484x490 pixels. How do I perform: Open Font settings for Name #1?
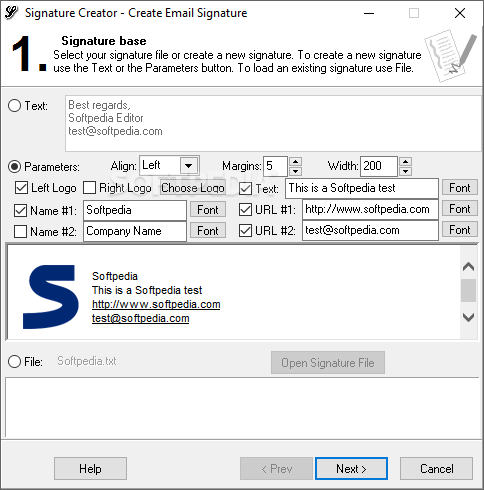[208, 210]
